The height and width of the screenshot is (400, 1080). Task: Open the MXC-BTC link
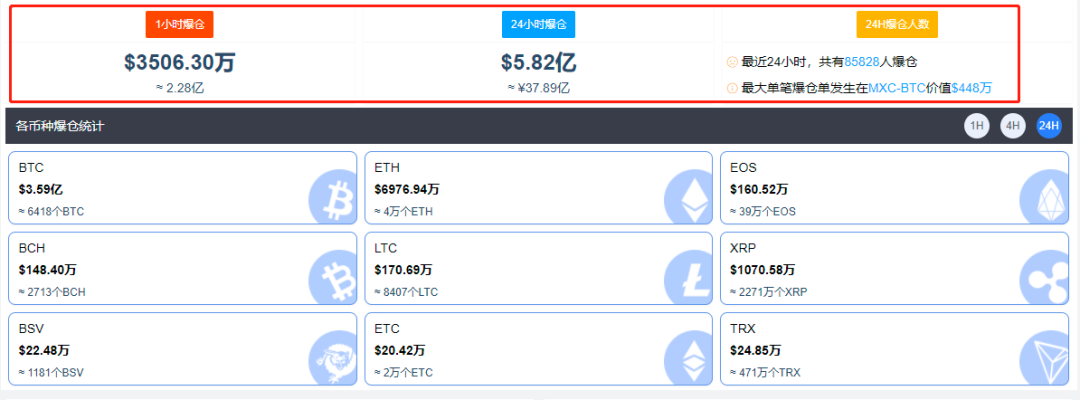[x=897, y=88]
